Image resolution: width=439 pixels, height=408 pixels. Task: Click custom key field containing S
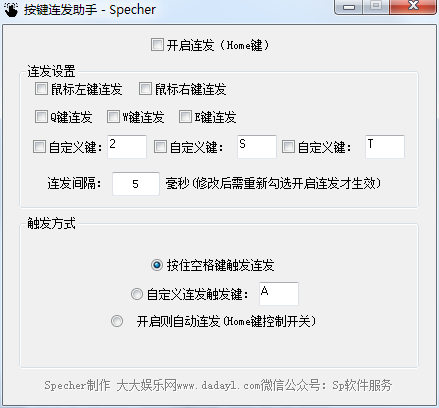[257, 147]
